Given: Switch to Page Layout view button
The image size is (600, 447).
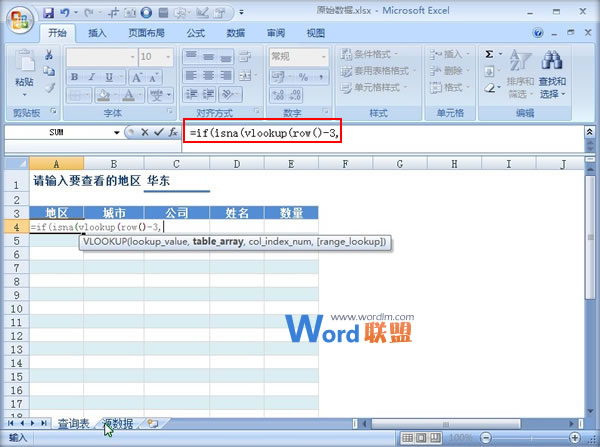Looking at the screenshot, I should pyautogui.click(x=421, y=437).
